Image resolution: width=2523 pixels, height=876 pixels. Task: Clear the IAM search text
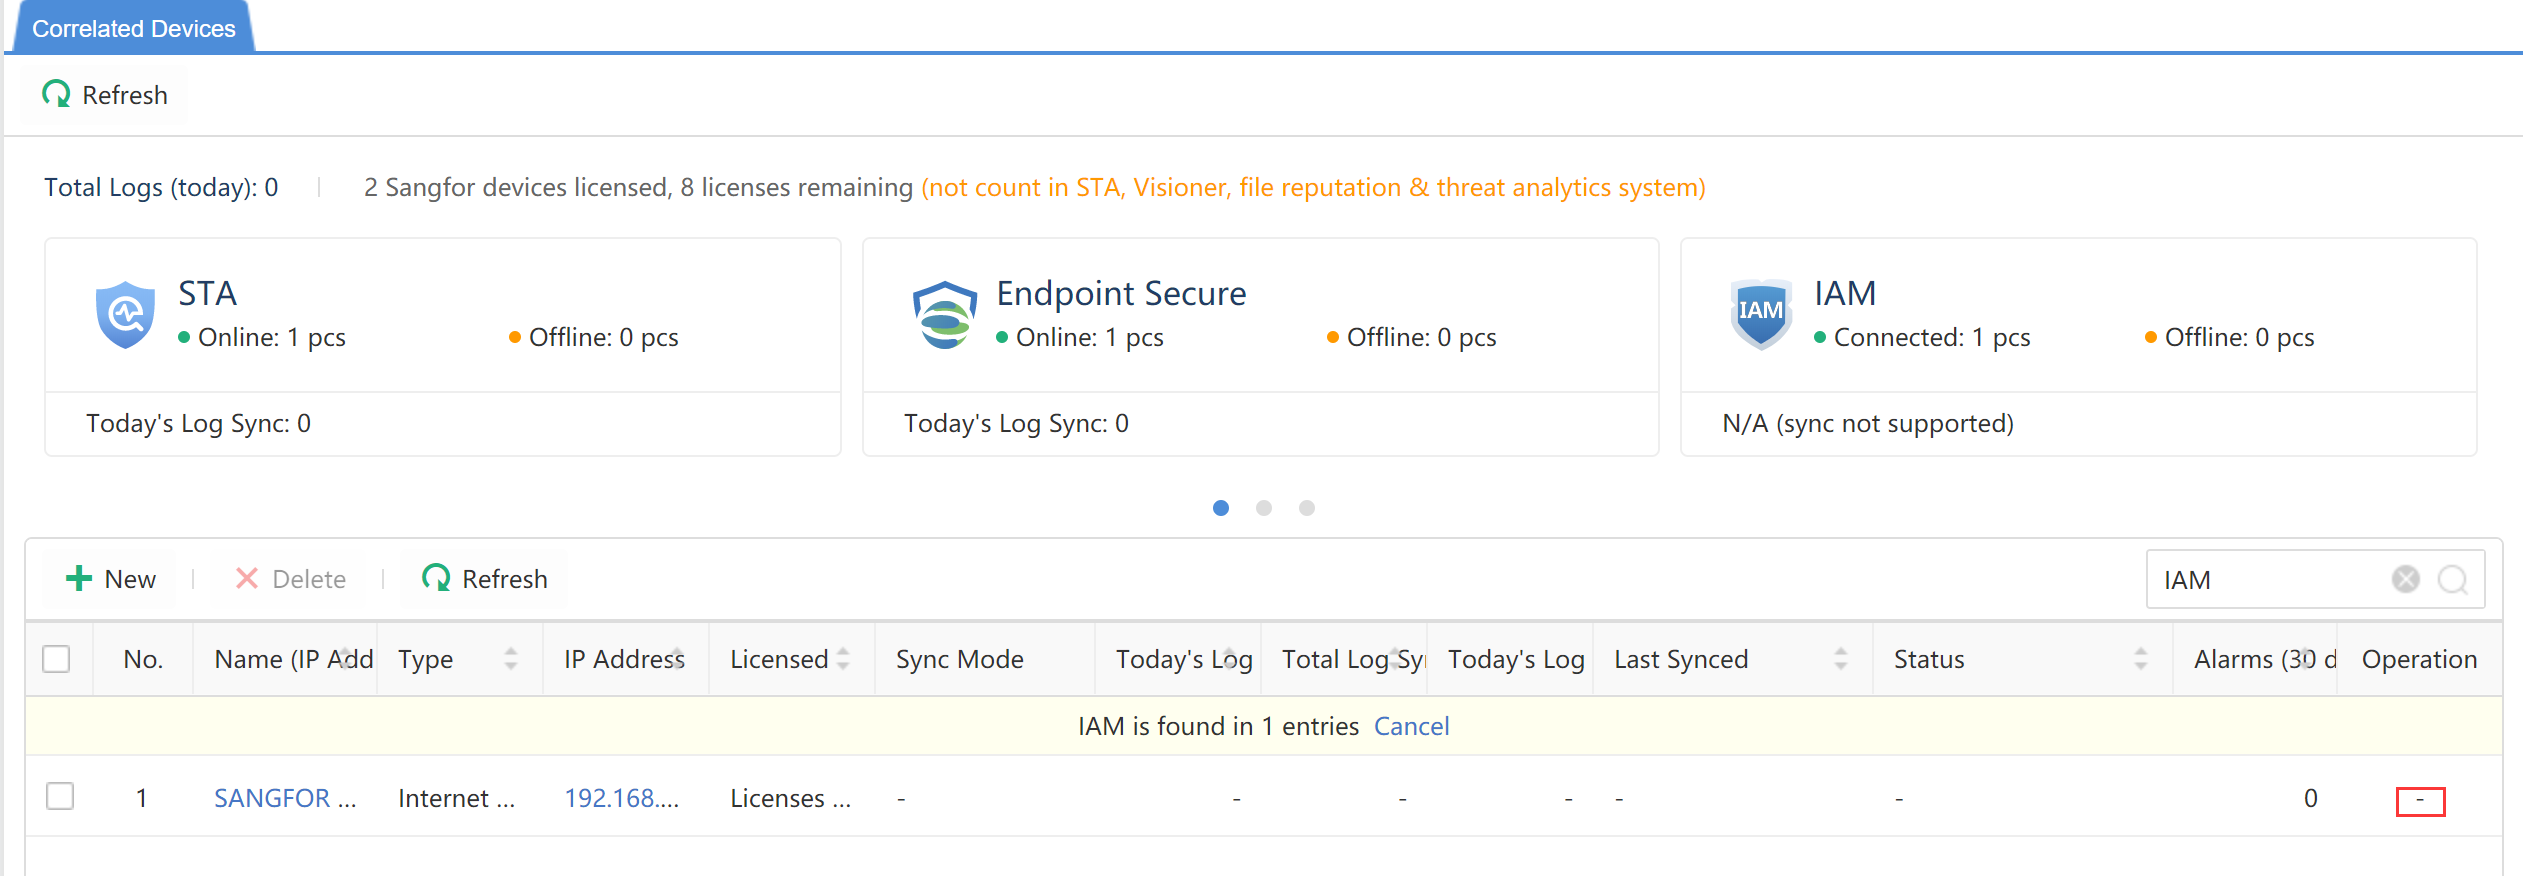tap(2406, 579)
